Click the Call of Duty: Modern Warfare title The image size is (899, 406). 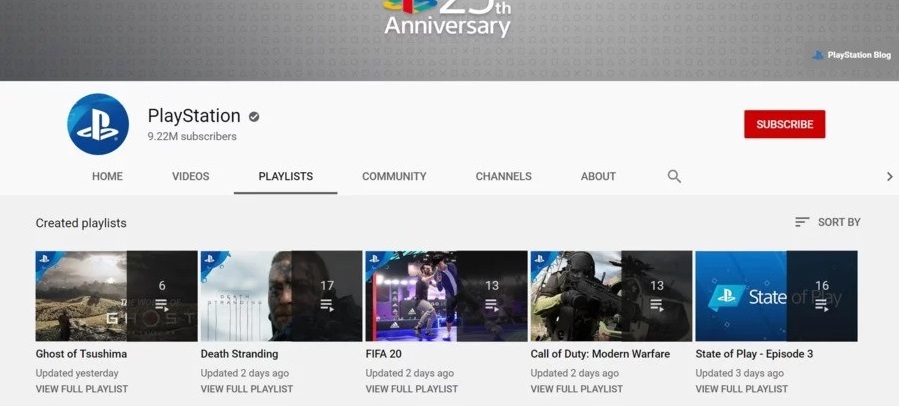600,354
